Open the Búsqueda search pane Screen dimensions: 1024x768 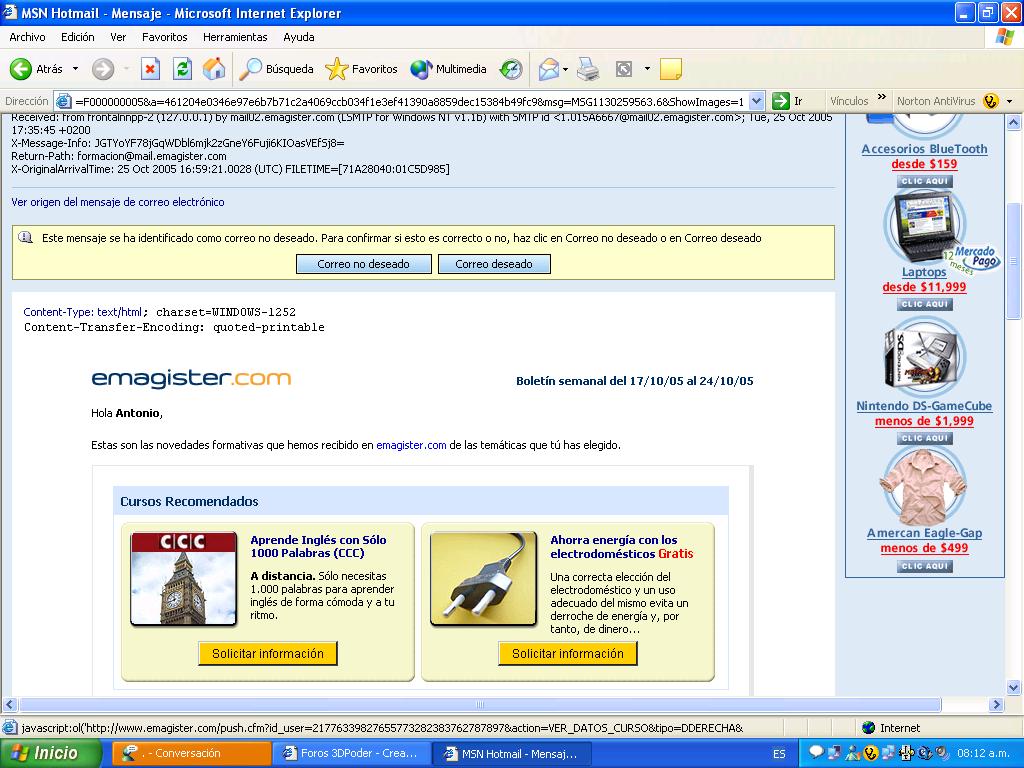(276, 69)
